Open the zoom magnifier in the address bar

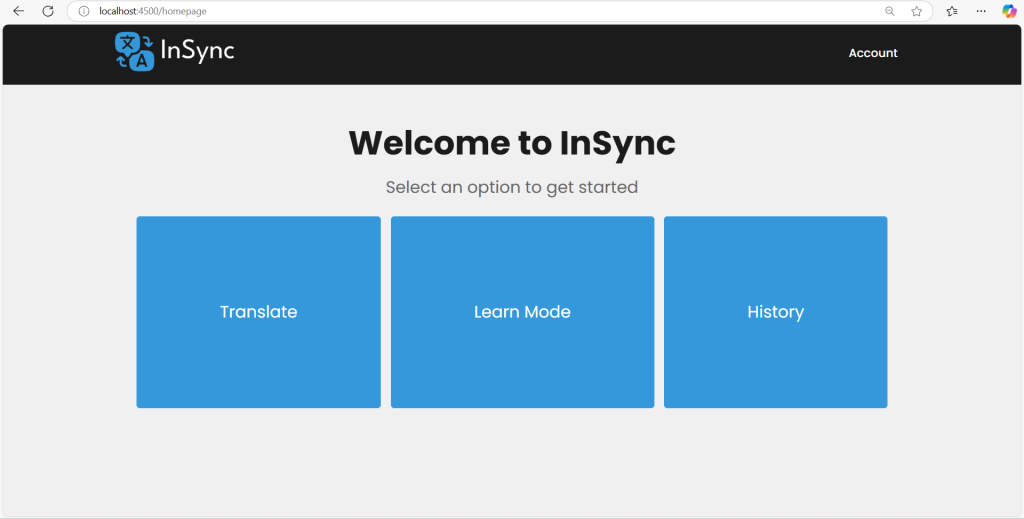click(889, 11)
